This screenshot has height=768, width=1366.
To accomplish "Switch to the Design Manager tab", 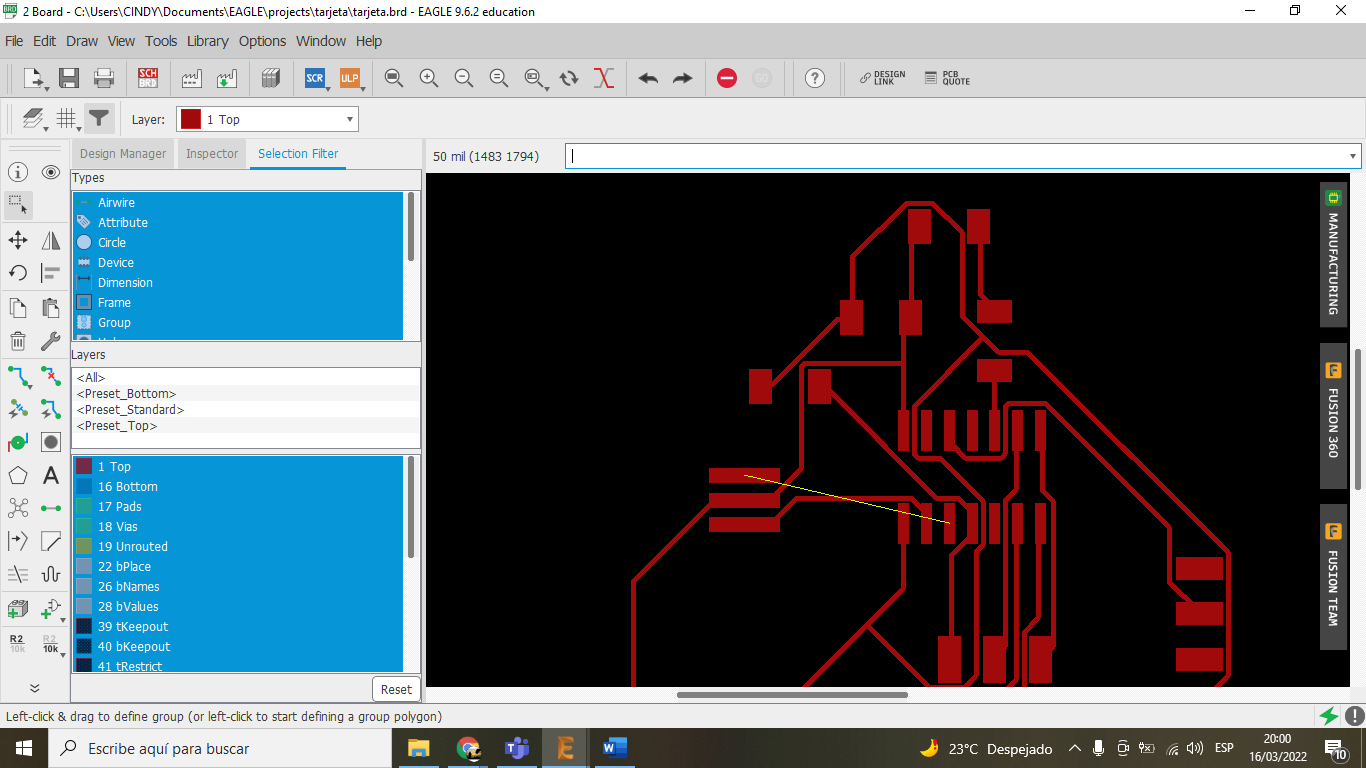I will pyautogui.click(x=123, y=154).
